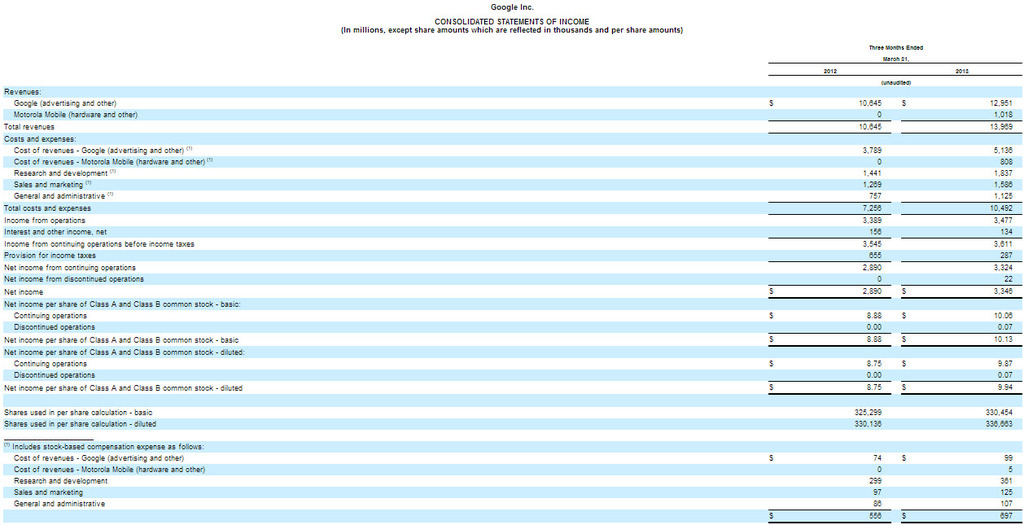Click the 'Costs and expenses:' label
This screenshot has width=1024, height=525.
point(40,138)
